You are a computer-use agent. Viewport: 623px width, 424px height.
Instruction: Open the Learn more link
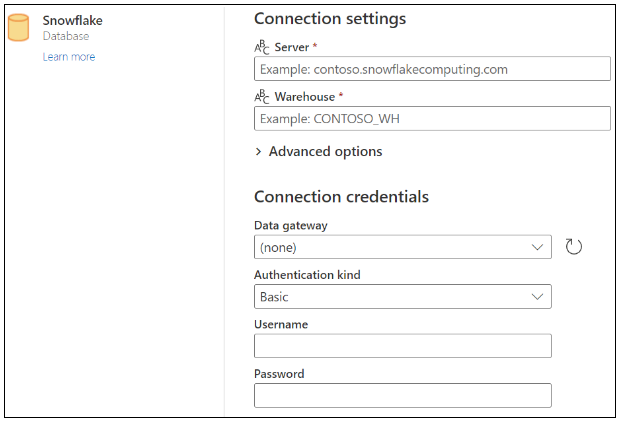(x=69, y=57)
